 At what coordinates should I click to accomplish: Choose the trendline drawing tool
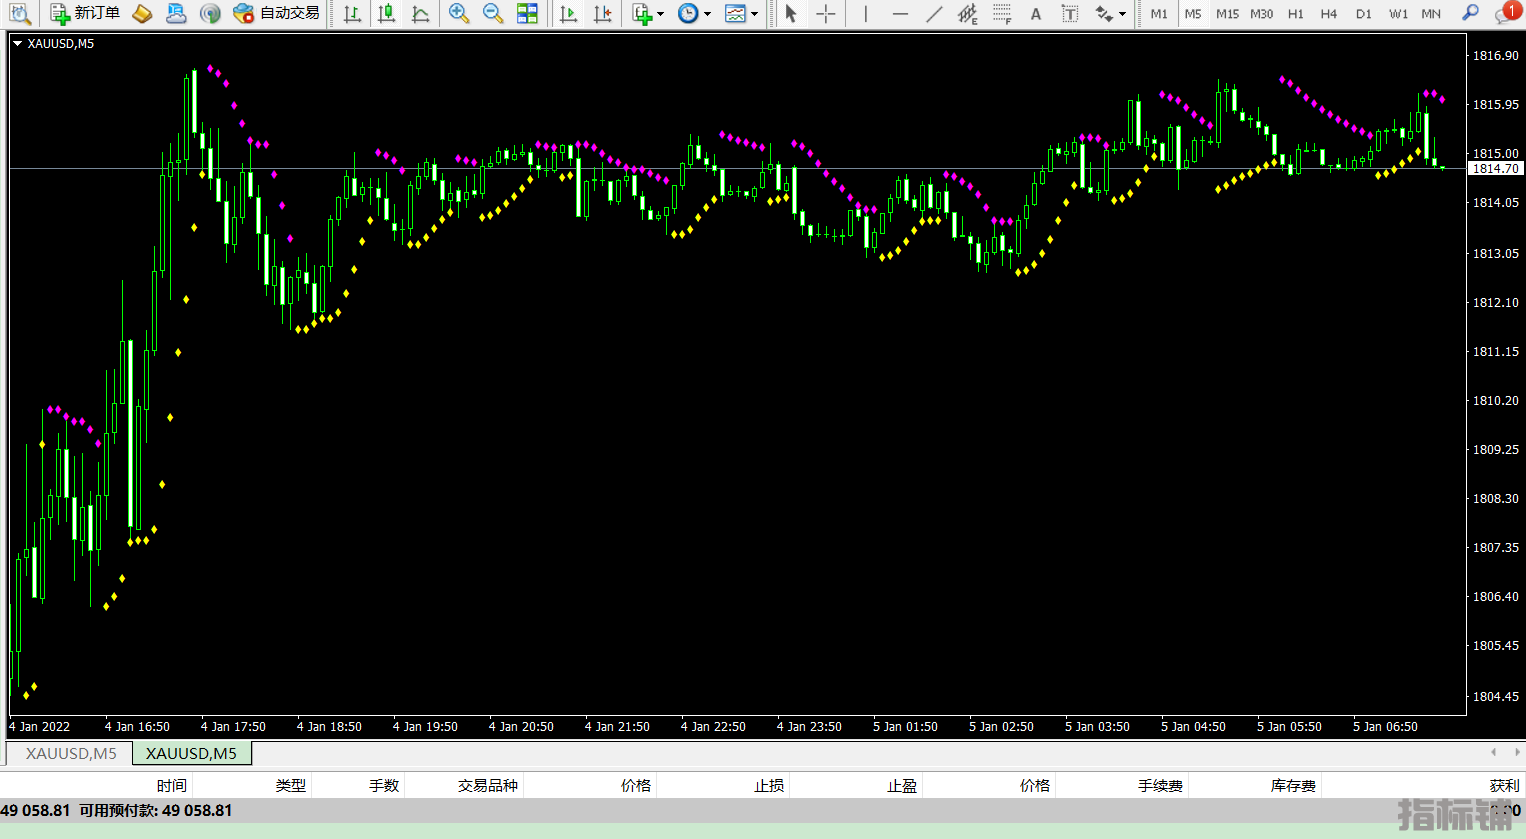(x=933, y=14)
